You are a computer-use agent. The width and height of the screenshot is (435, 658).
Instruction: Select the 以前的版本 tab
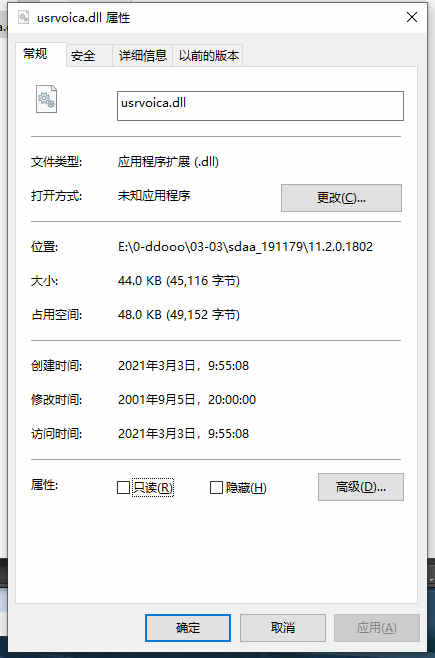[208, 56]
